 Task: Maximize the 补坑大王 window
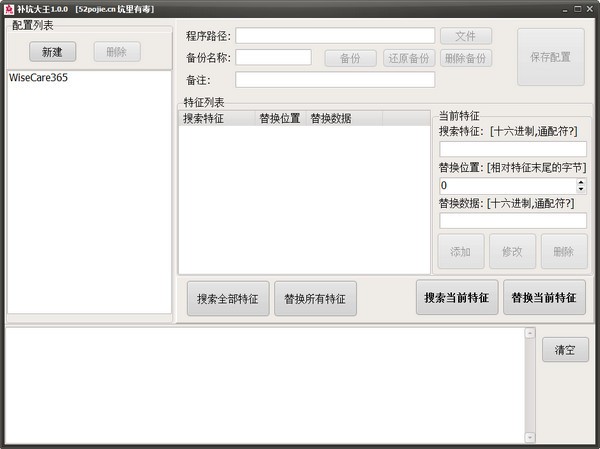pyautogui.click(x=578, y=9)
